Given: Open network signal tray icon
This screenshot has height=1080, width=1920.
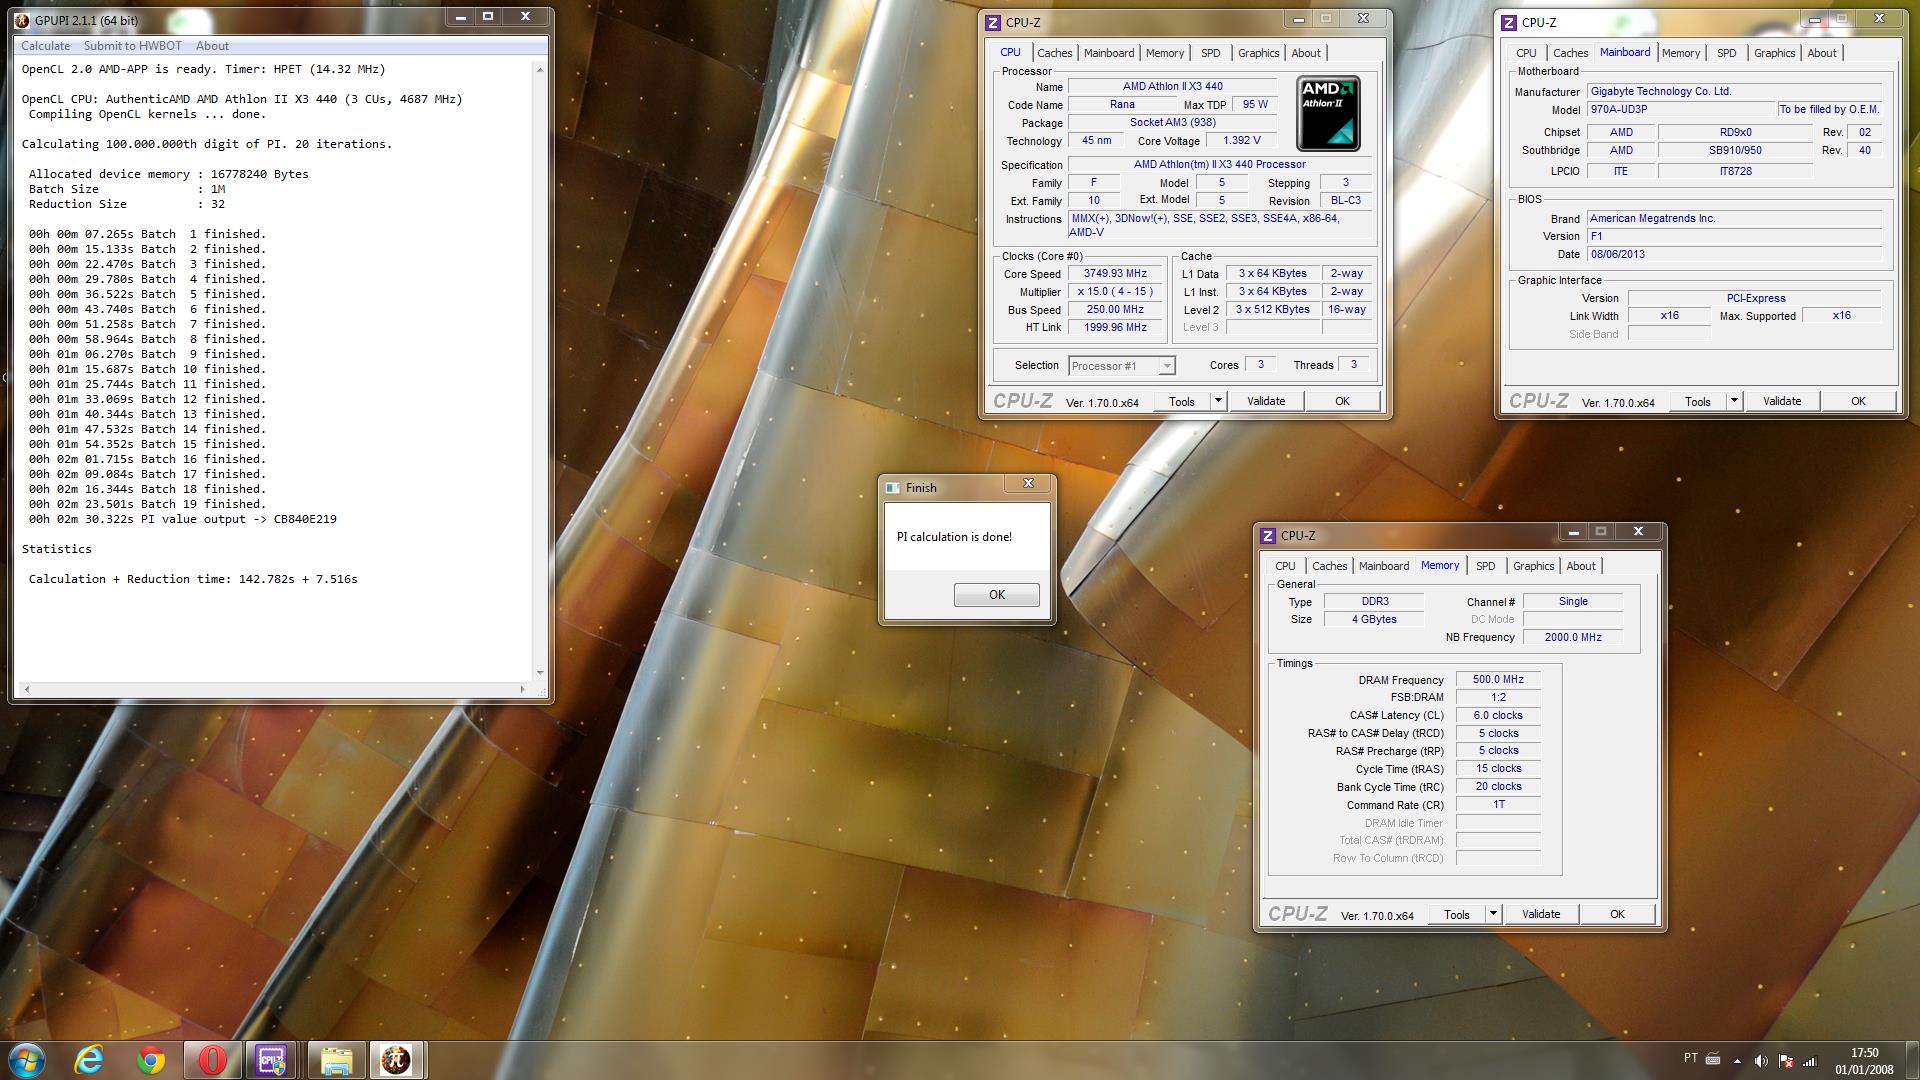Looking at the screenshot, I should [x=1809, y=1061].
